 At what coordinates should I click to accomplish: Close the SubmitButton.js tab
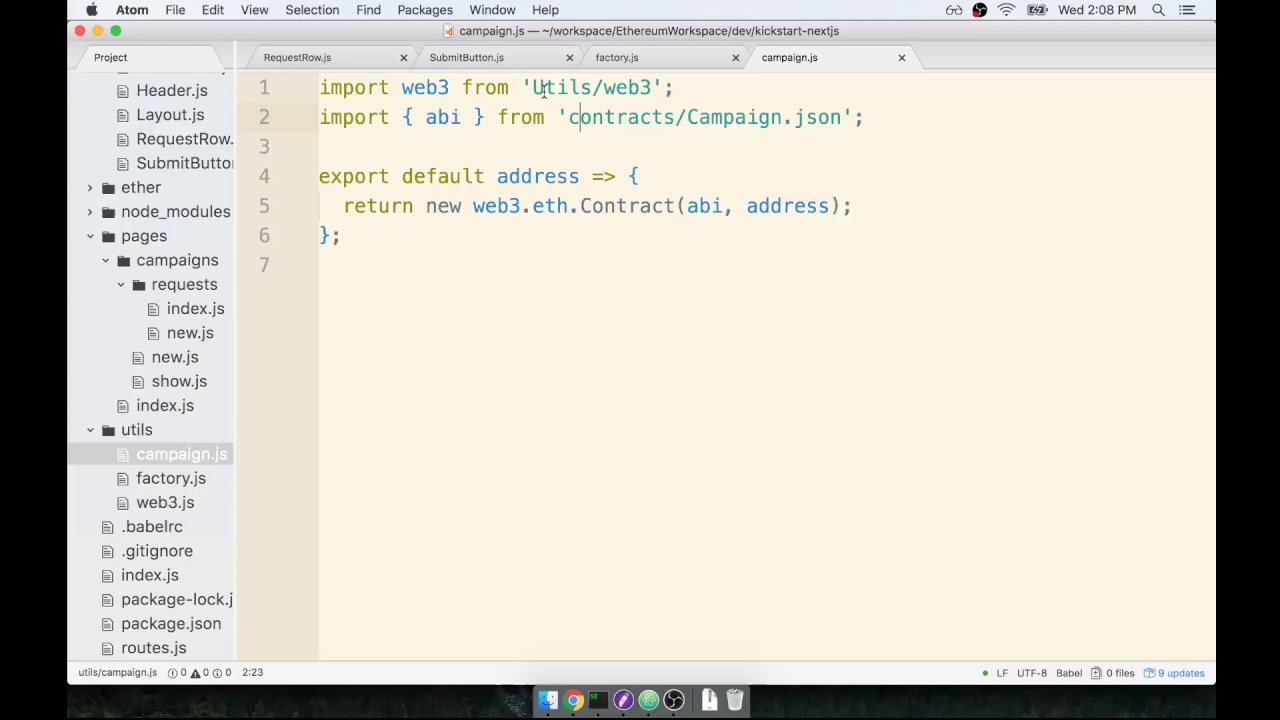point(570,58)
